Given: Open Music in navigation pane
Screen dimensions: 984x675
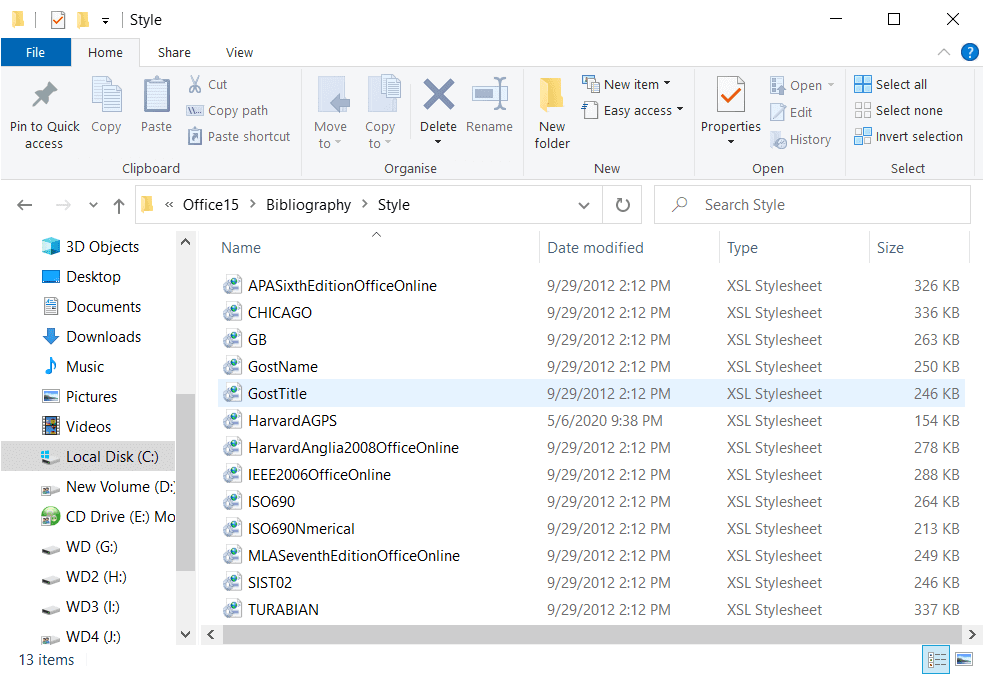Looking at the screenshot, I should click(x=73, y=367).
